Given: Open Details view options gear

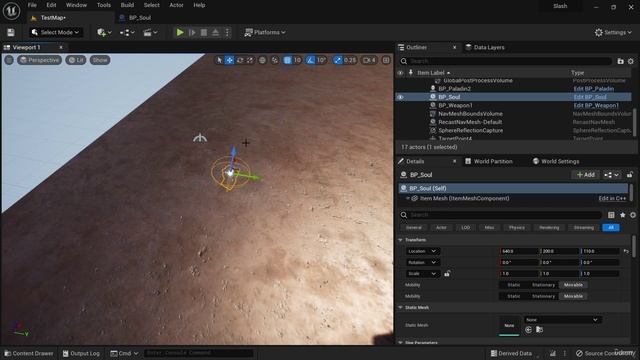Looking at the screenshot, I should pyautogui.click(x=633, y=215).
